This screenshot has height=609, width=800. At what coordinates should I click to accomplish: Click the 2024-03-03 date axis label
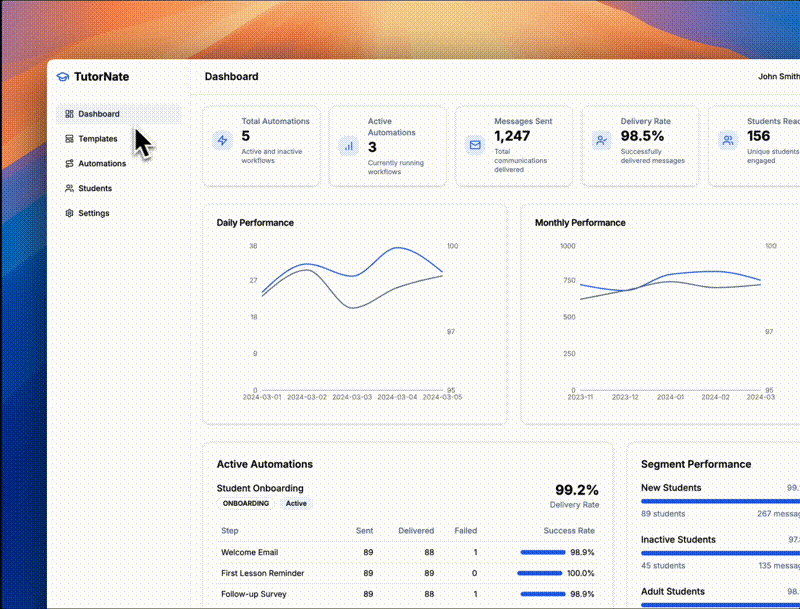352,397
